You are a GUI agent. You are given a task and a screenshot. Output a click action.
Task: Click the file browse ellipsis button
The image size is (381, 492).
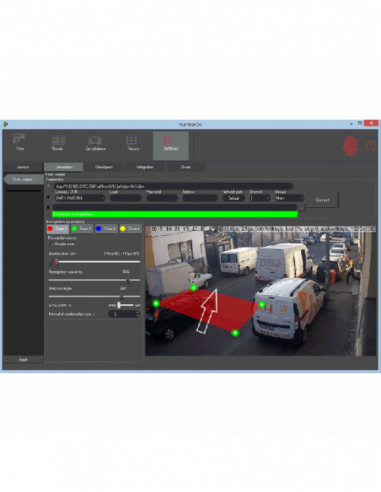[x=302, y=208]
